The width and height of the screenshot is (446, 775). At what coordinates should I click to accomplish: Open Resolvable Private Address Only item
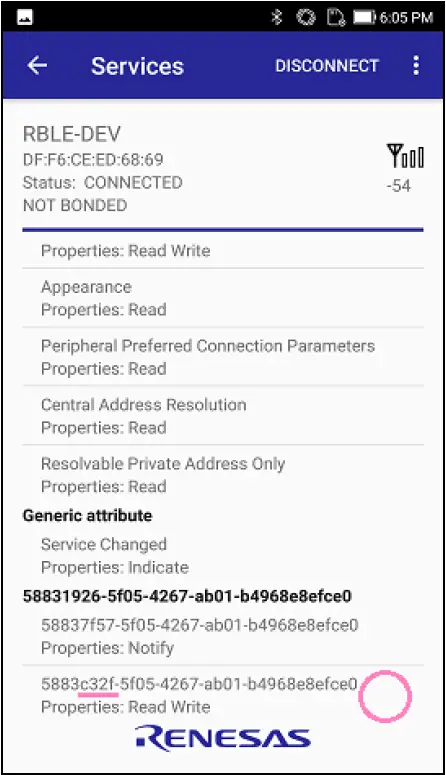pyautogui.click(x=223, y=474)
